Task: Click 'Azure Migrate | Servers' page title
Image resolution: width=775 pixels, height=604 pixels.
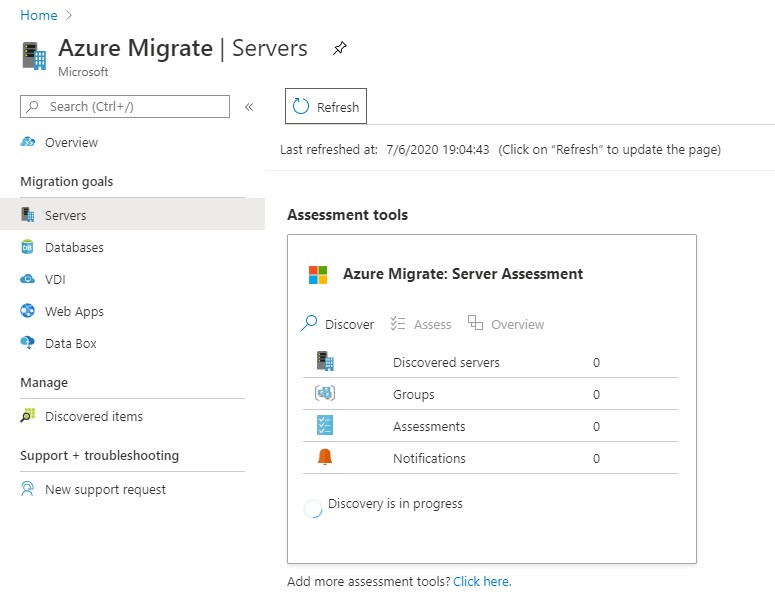Action: (183, 48)
